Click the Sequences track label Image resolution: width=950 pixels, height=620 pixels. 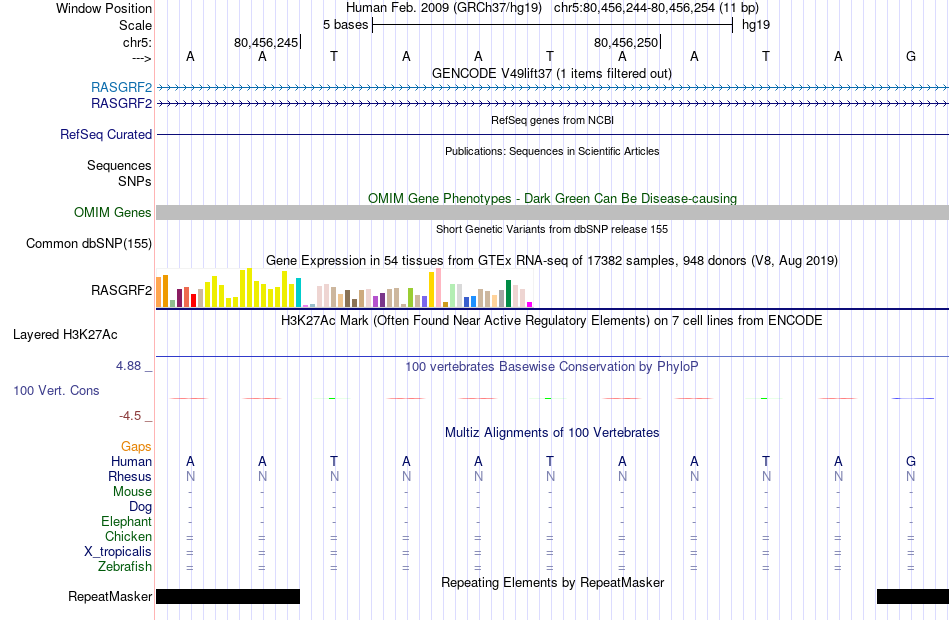(119, 165)
